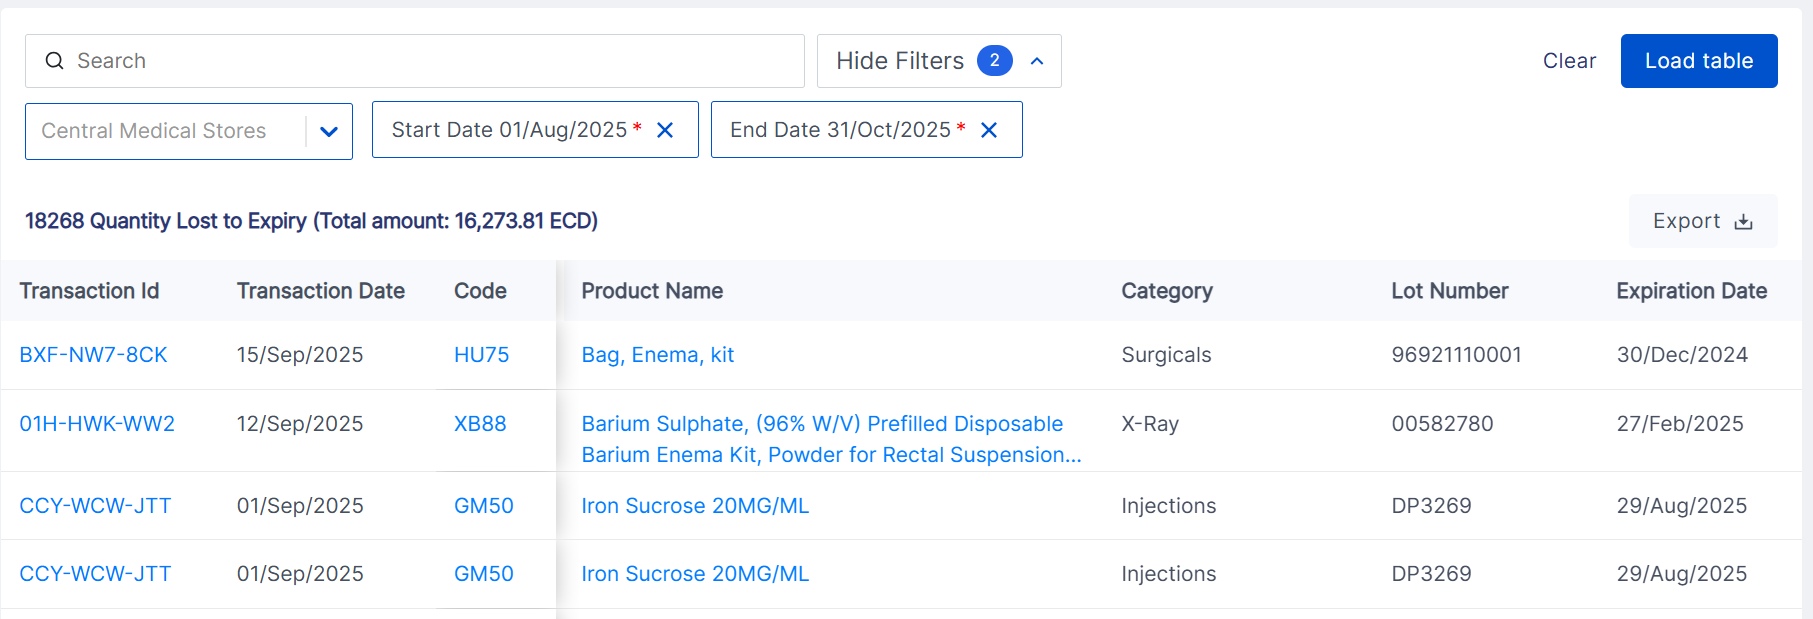The width and height of the screenshot is (1813, 619).
Task: Type in the Search field
Action: [x=430, y=61]
